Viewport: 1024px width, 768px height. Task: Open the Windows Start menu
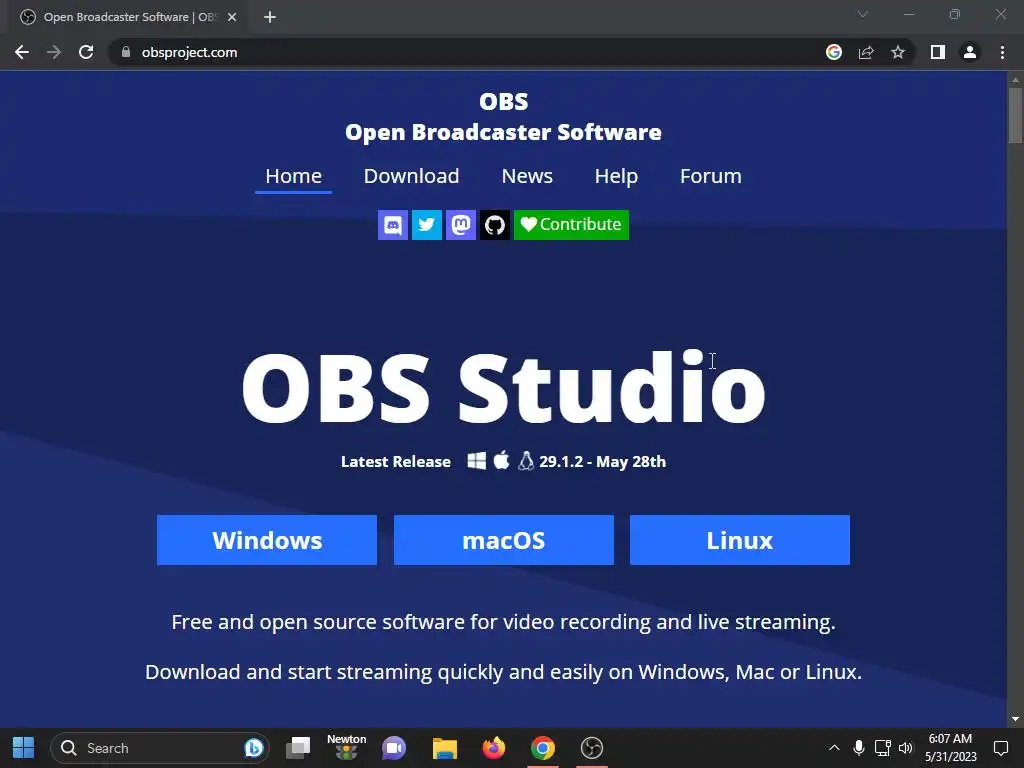[24, 748]
